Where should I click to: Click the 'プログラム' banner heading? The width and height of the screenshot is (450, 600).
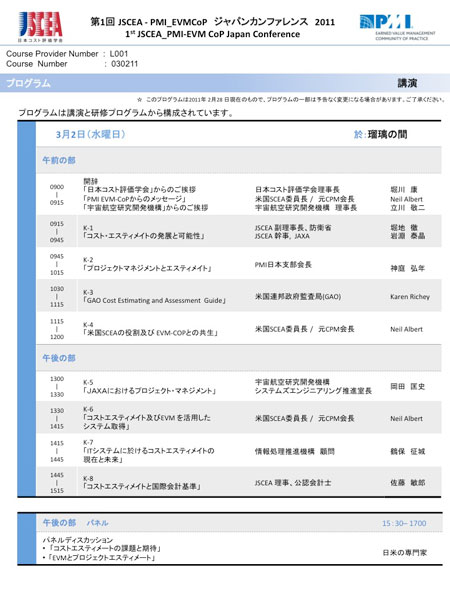tap(28, 83)
